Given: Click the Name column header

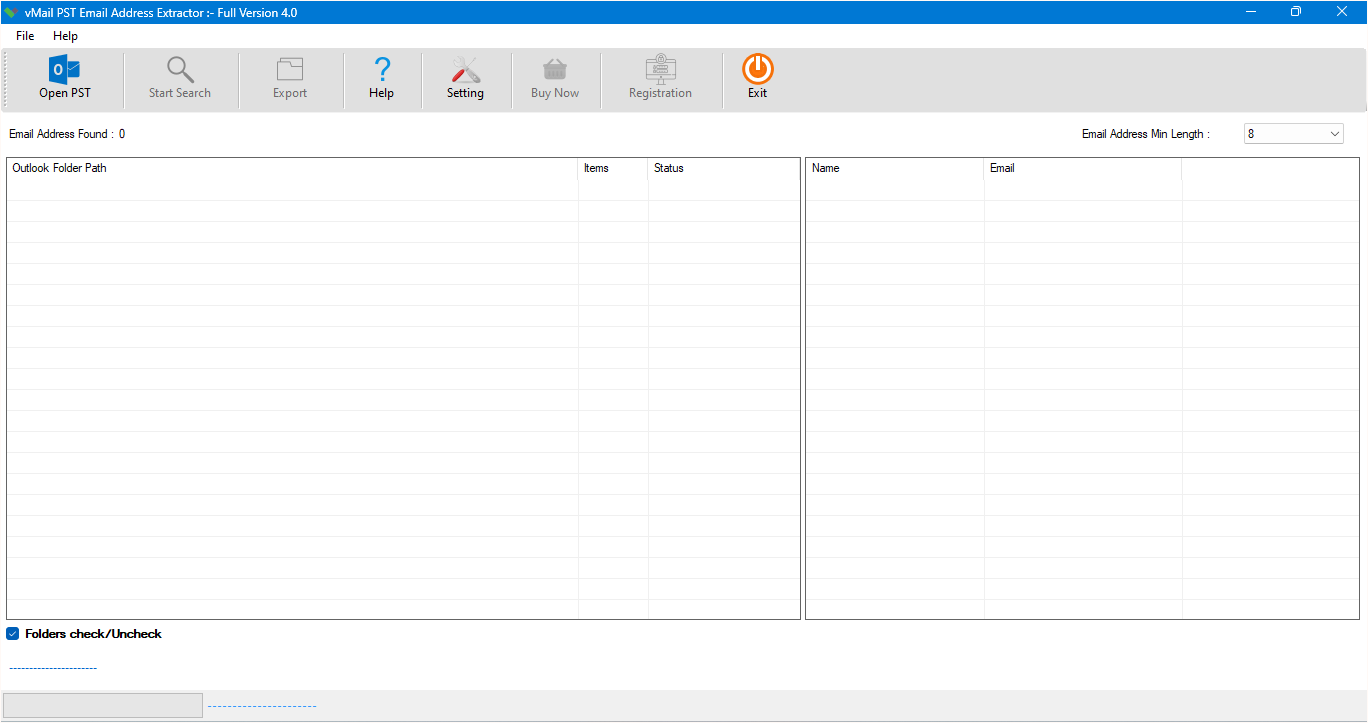Looking at the screenshot, I should point(895,168).
